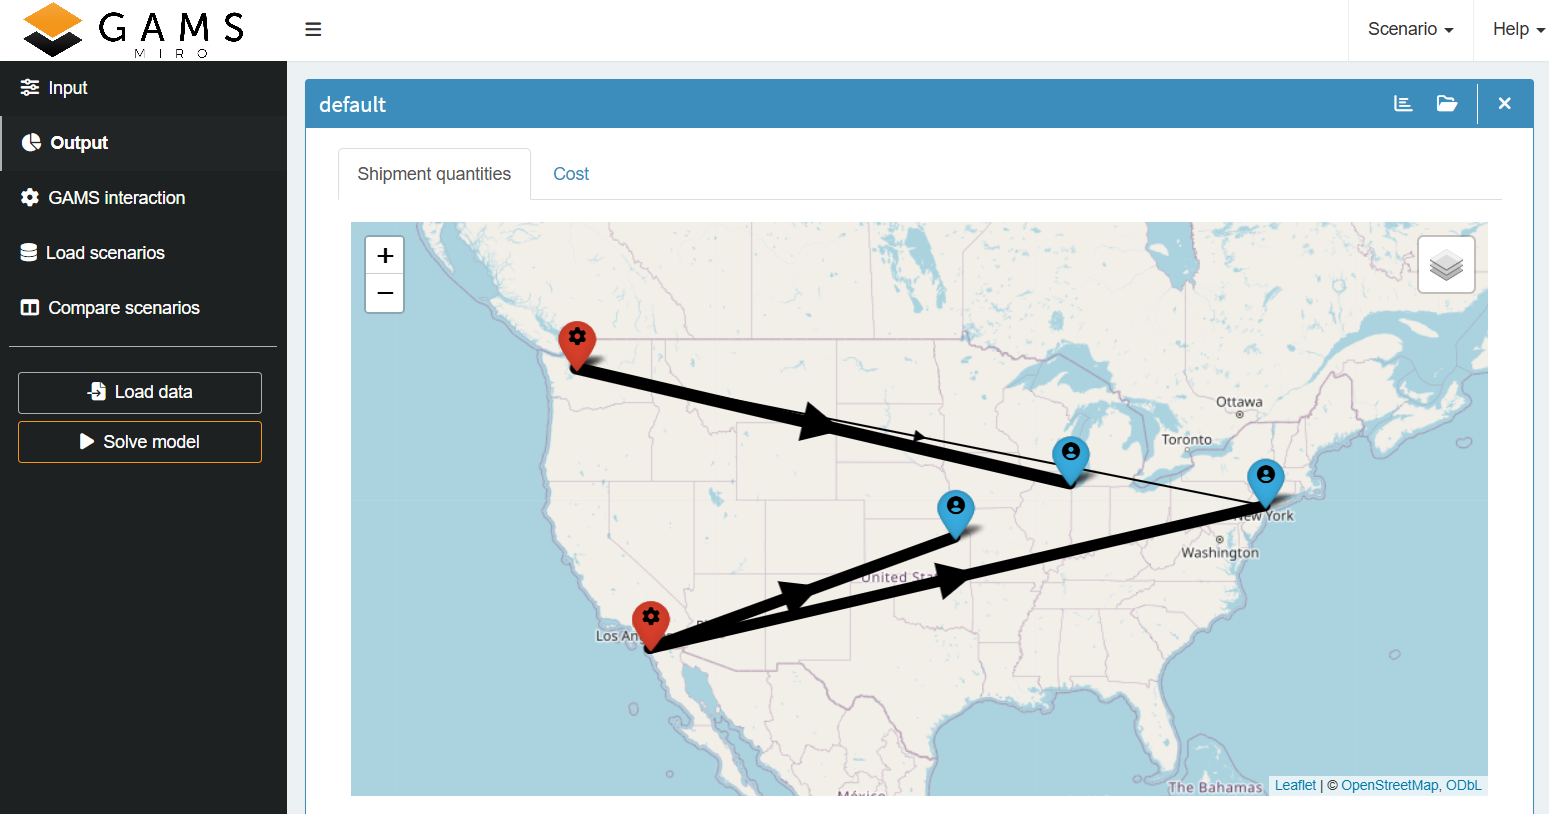Open GAMS interaction panel
1549x814 pixels.
click(116, 197)
